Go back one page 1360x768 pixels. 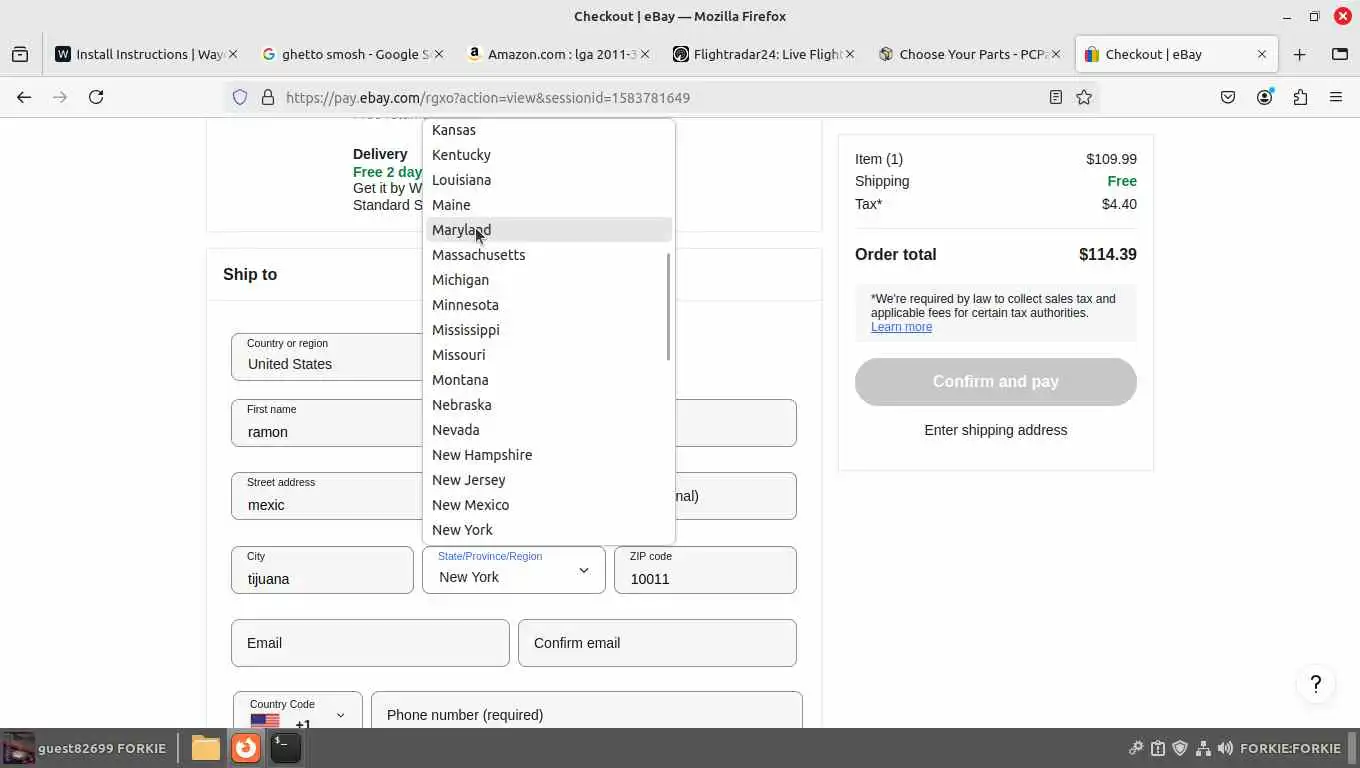coord(24,97)
